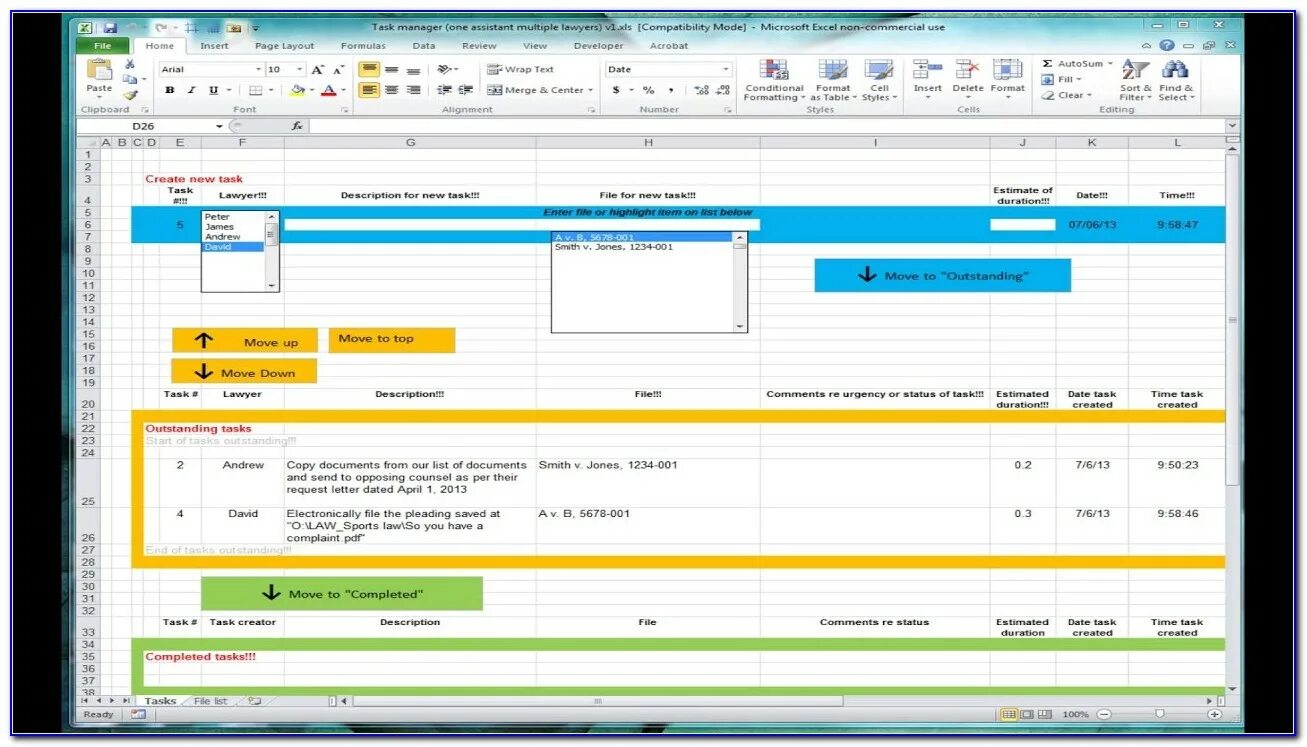Open the Font Color dropdown arrow

pyautogui.click(x=343, y=90)
